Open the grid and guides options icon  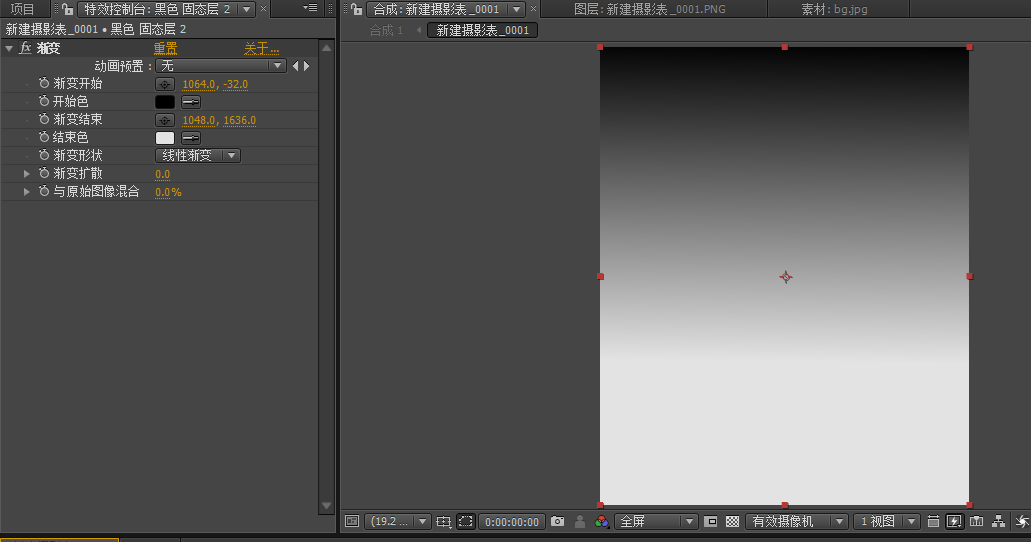click(x=444, y=522)
